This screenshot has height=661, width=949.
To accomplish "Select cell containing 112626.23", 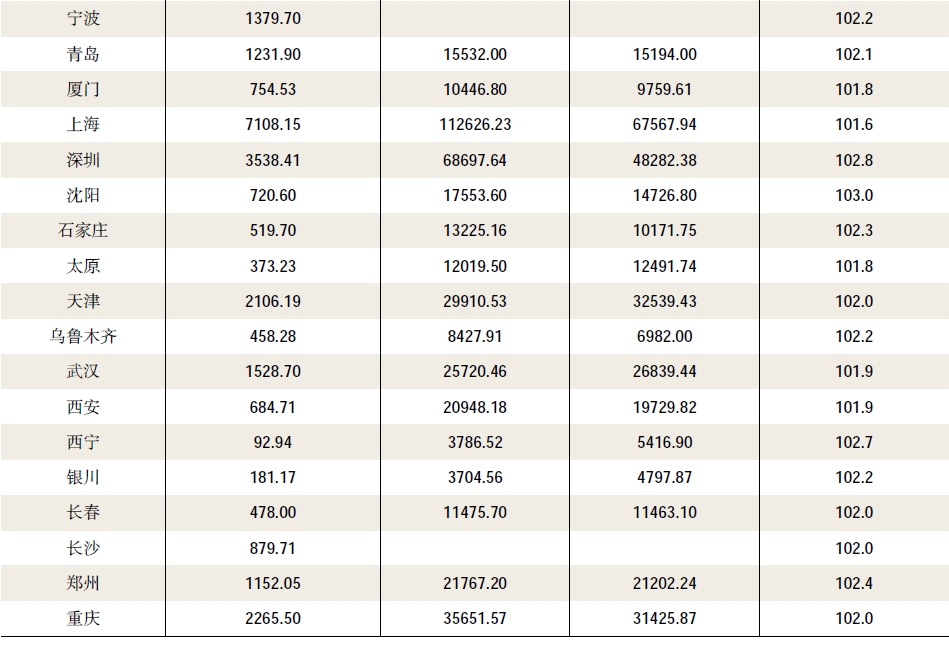I will 475,125.
